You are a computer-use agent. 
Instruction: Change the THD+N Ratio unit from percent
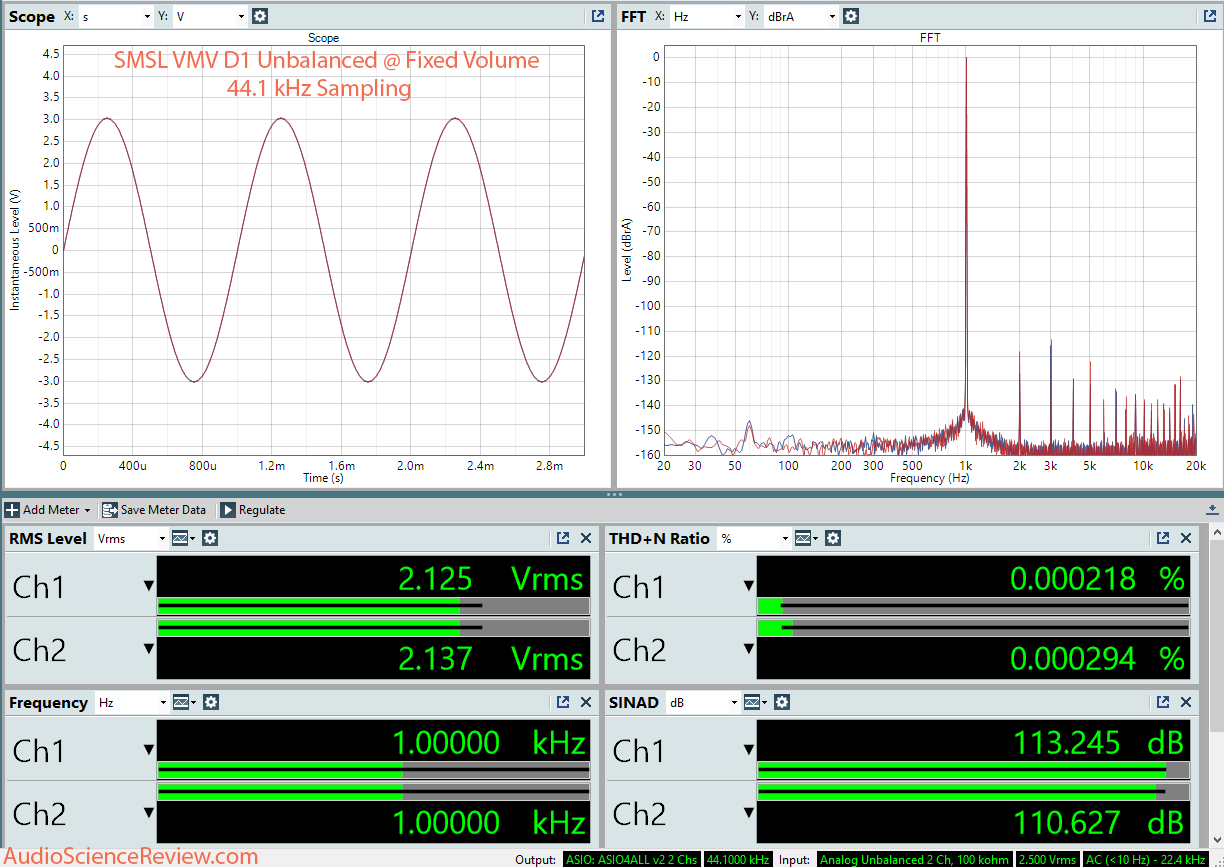(x=754, y=538)
